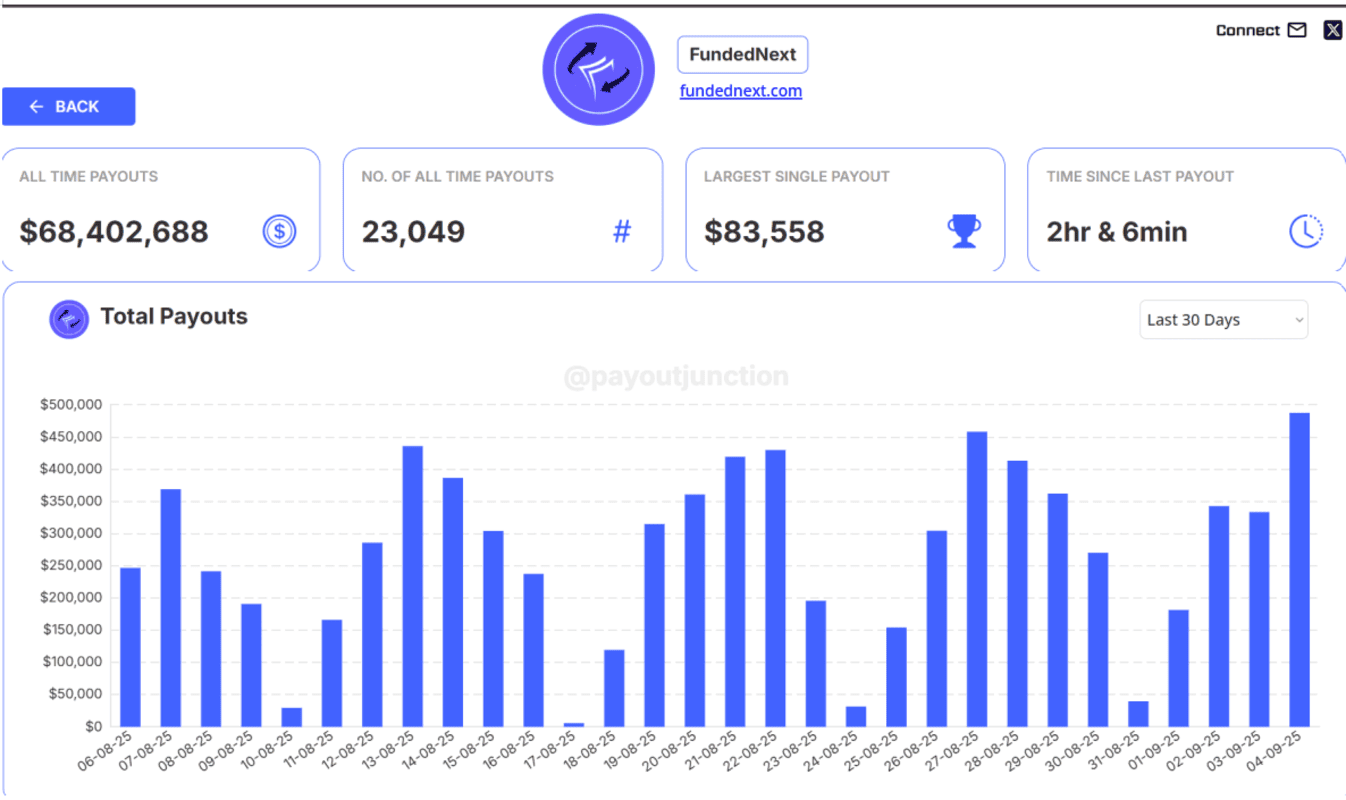The image size is (1346, 800).
Task: Open the X social media icon
Action: coord(1333,30)
